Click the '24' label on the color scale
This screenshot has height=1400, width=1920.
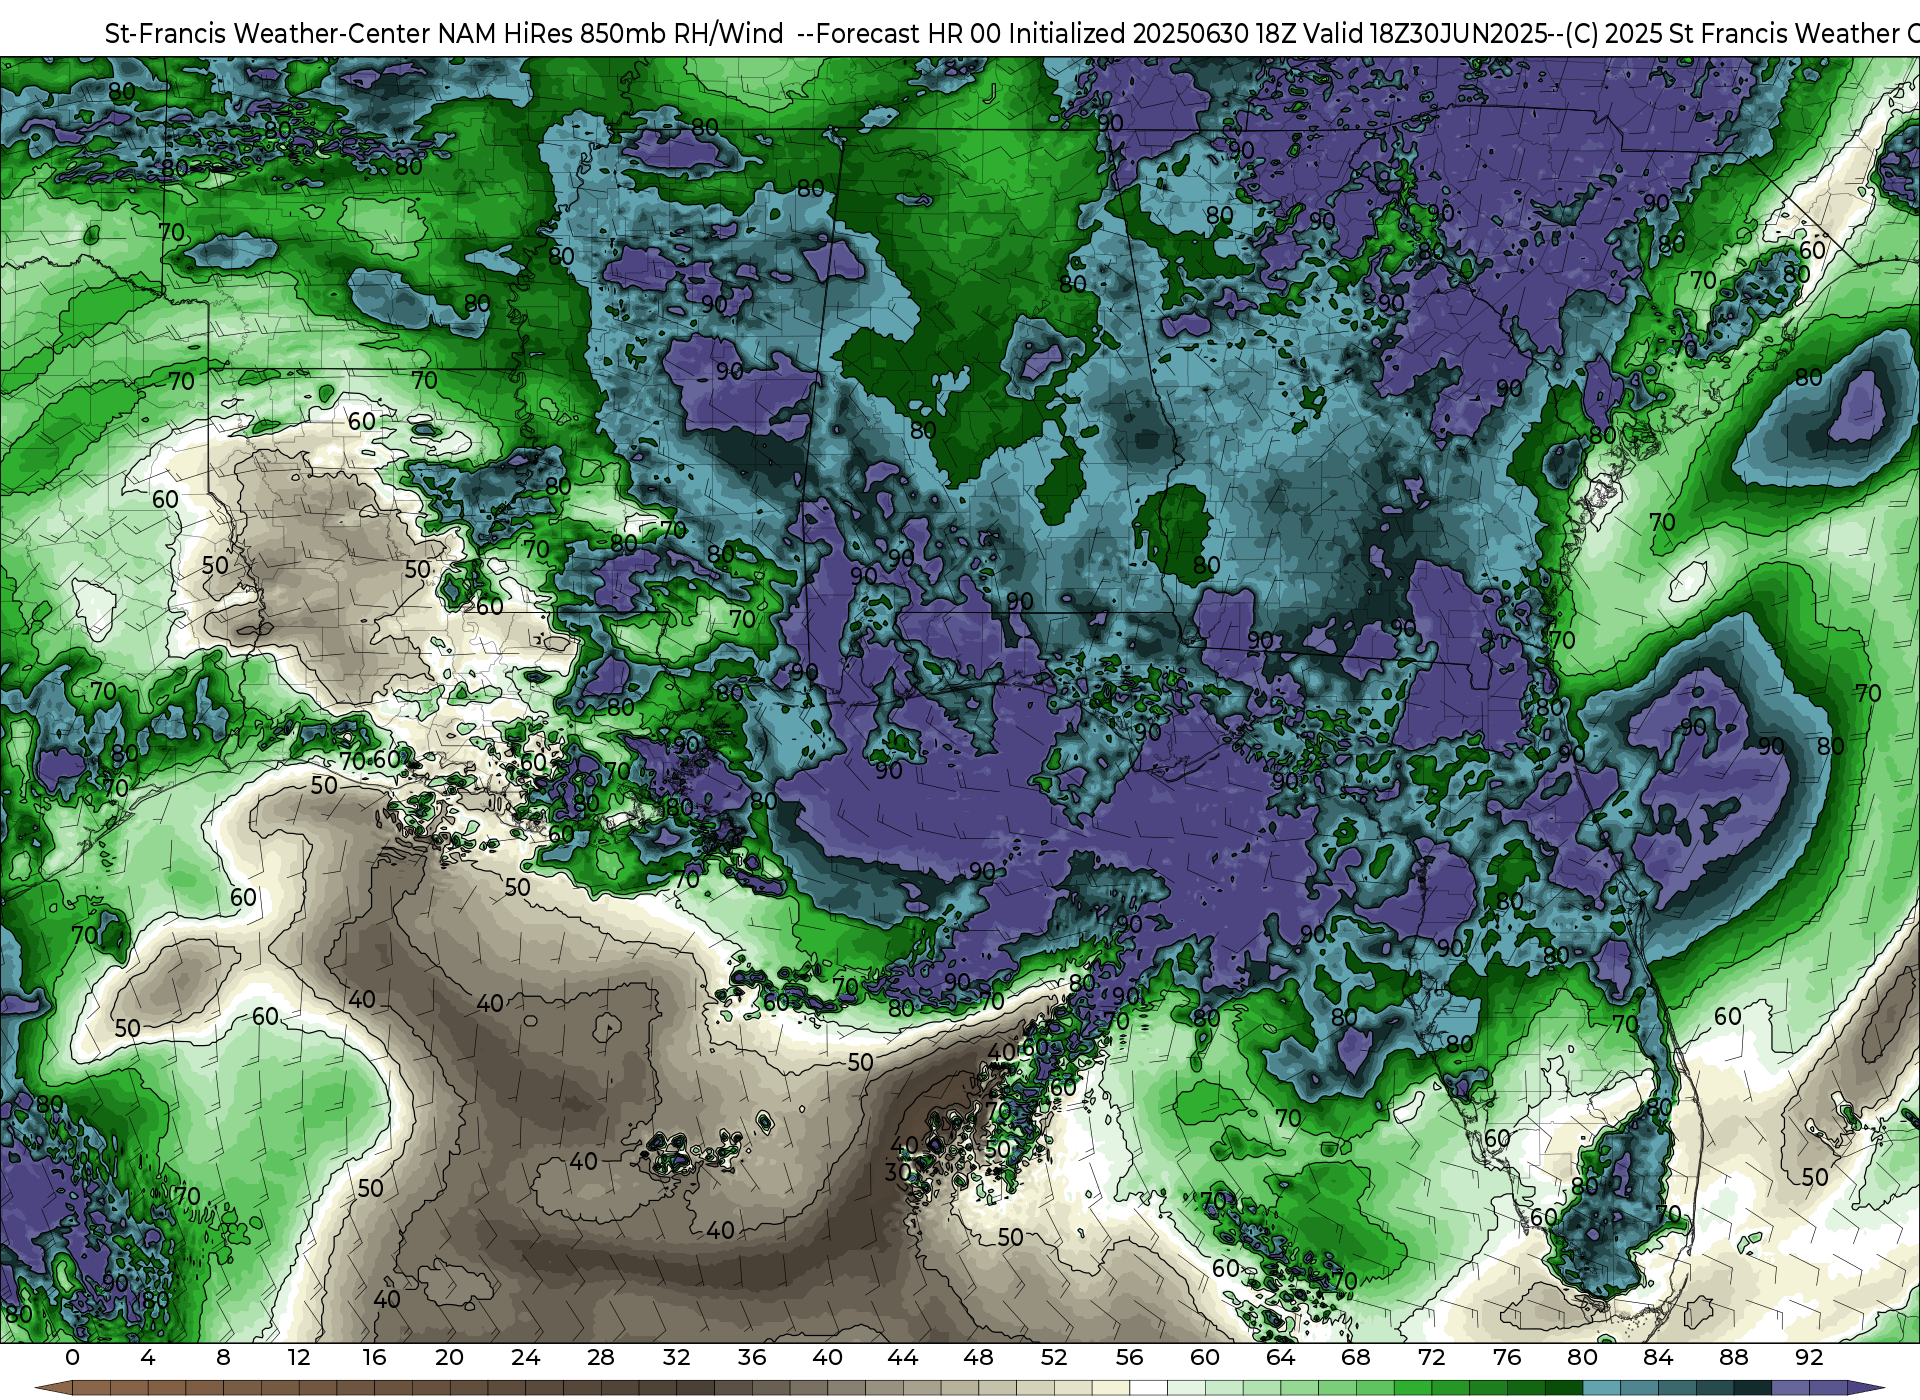coord(525,1357)
